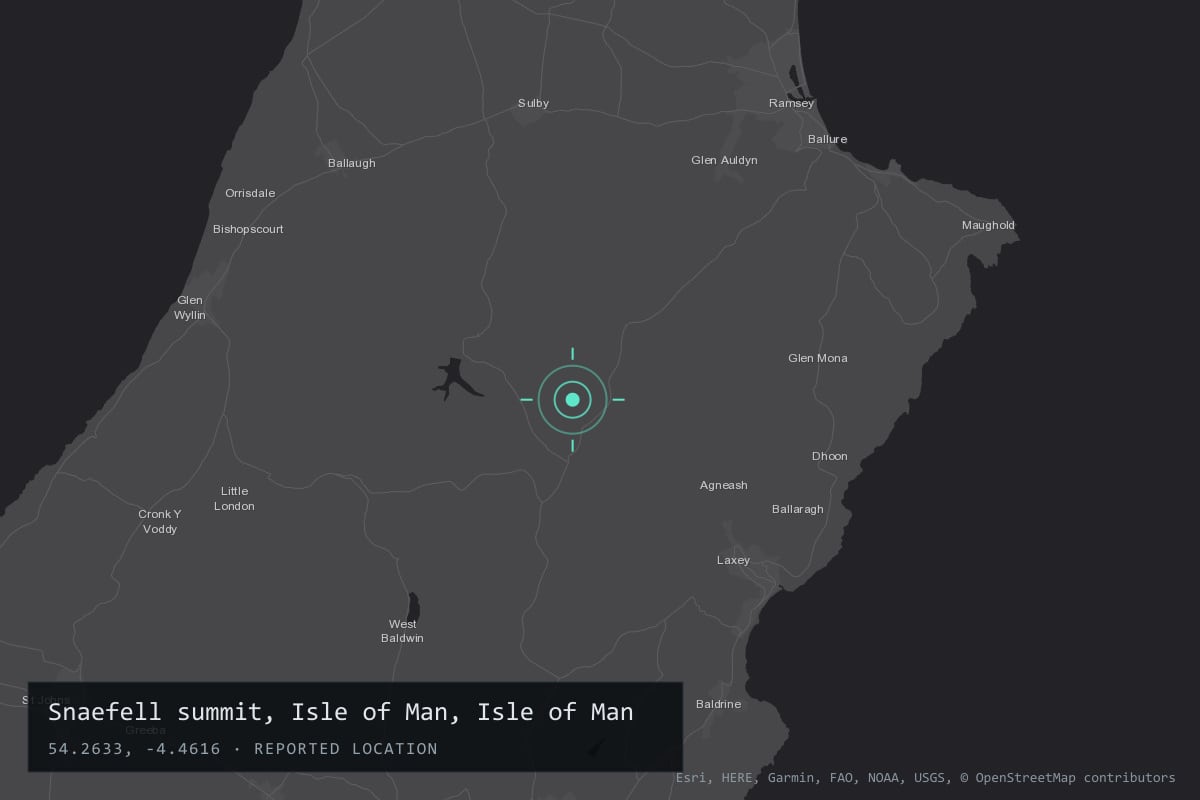Select the Snaefell summit caption title
The width and height of the screenshot is (1200, 800).
[x=341, y=712]
